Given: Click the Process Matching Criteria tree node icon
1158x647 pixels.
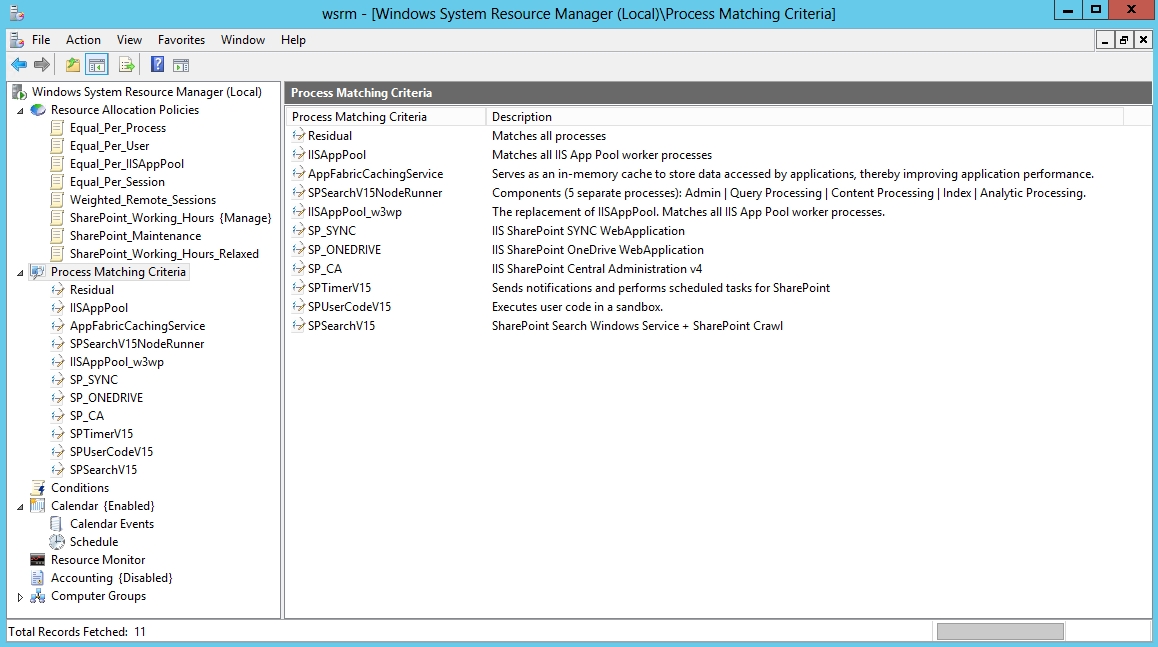Looking at the screenshot, I should click(x=38, y=272).
